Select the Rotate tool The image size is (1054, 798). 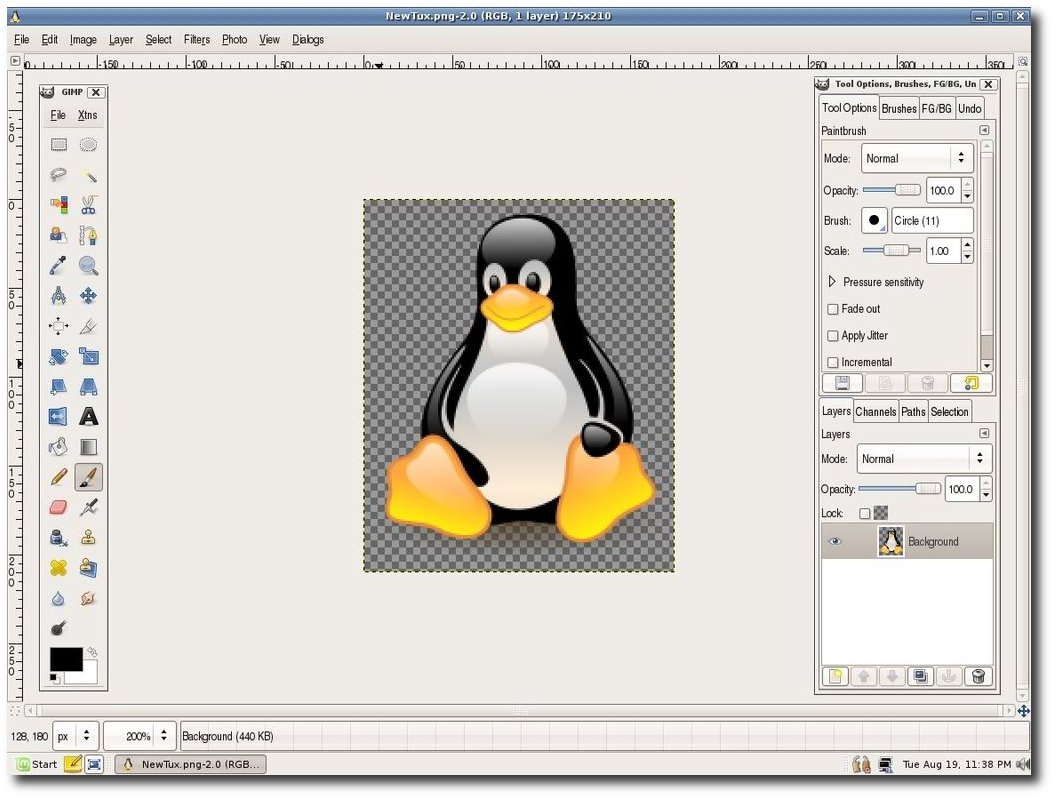[x=58, y=356]
